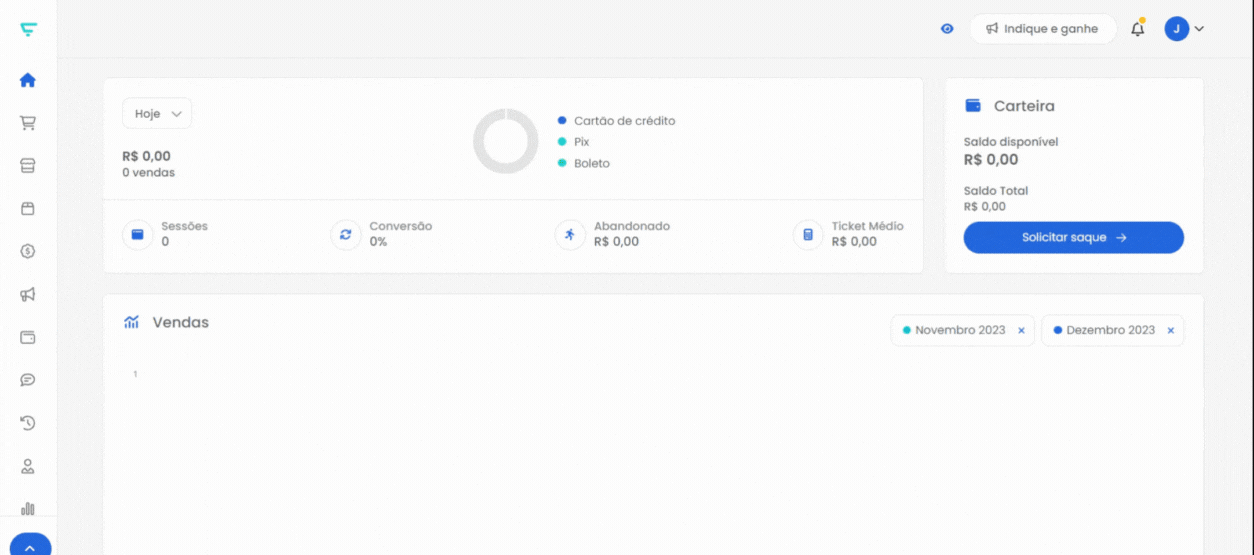Click the Boleto legend dot
Image resolution: width=1254 pixels, height=555 pixels.
click(x=562, y=163)
